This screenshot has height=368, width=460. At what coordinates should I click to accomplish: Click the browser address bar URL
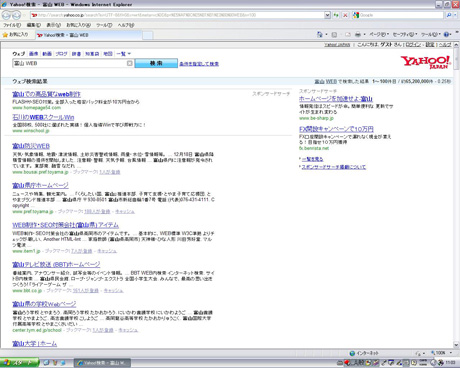tap(177, 15)
